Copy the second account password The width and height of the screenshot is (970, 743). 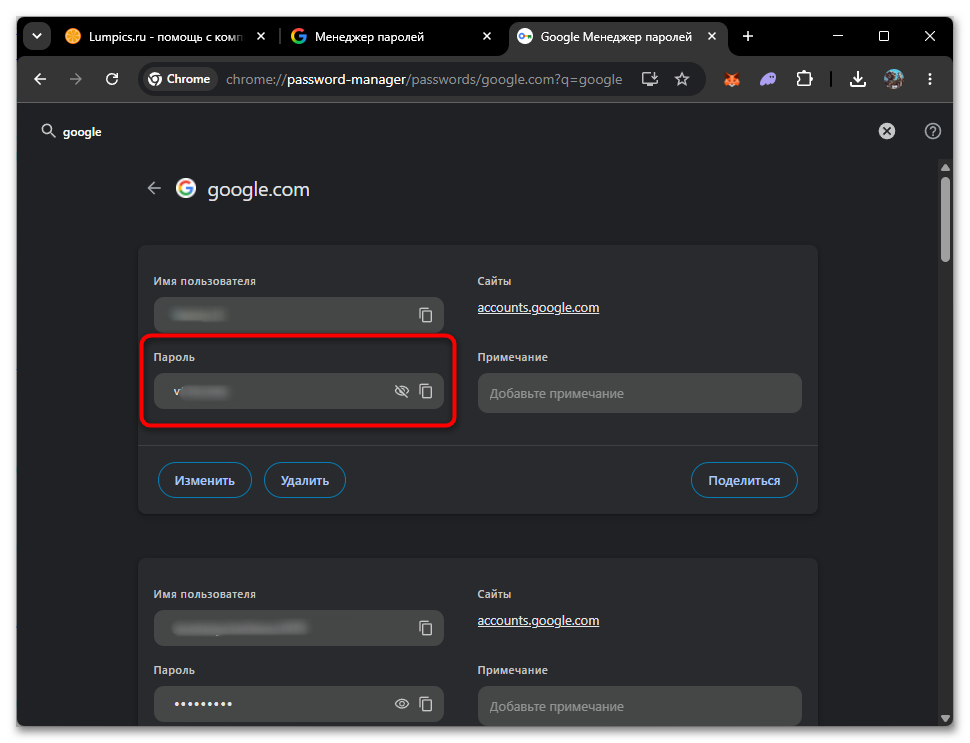[426, 704]
